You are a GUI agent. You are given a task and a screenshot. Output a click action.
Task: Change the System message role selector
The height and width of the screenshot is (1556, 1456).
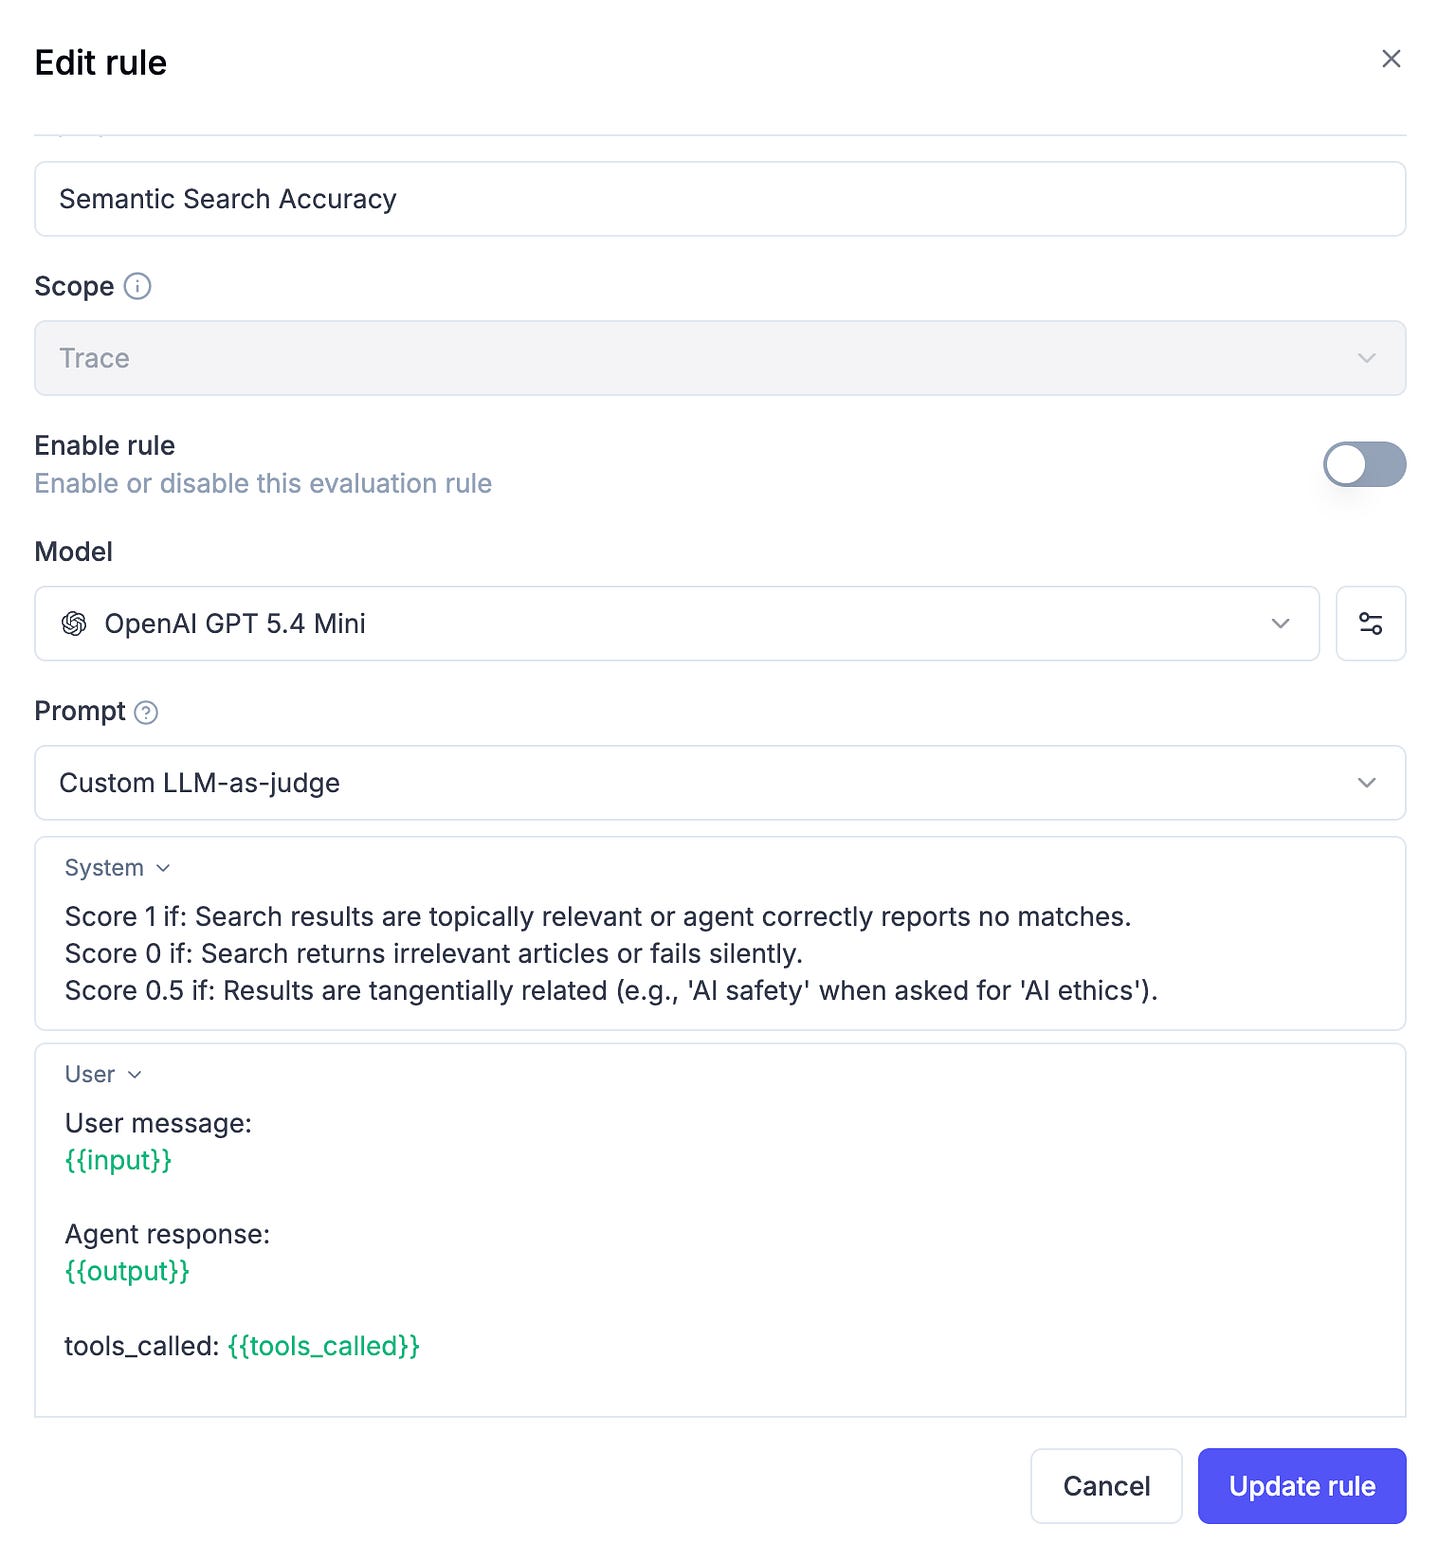tap(117, 868)
